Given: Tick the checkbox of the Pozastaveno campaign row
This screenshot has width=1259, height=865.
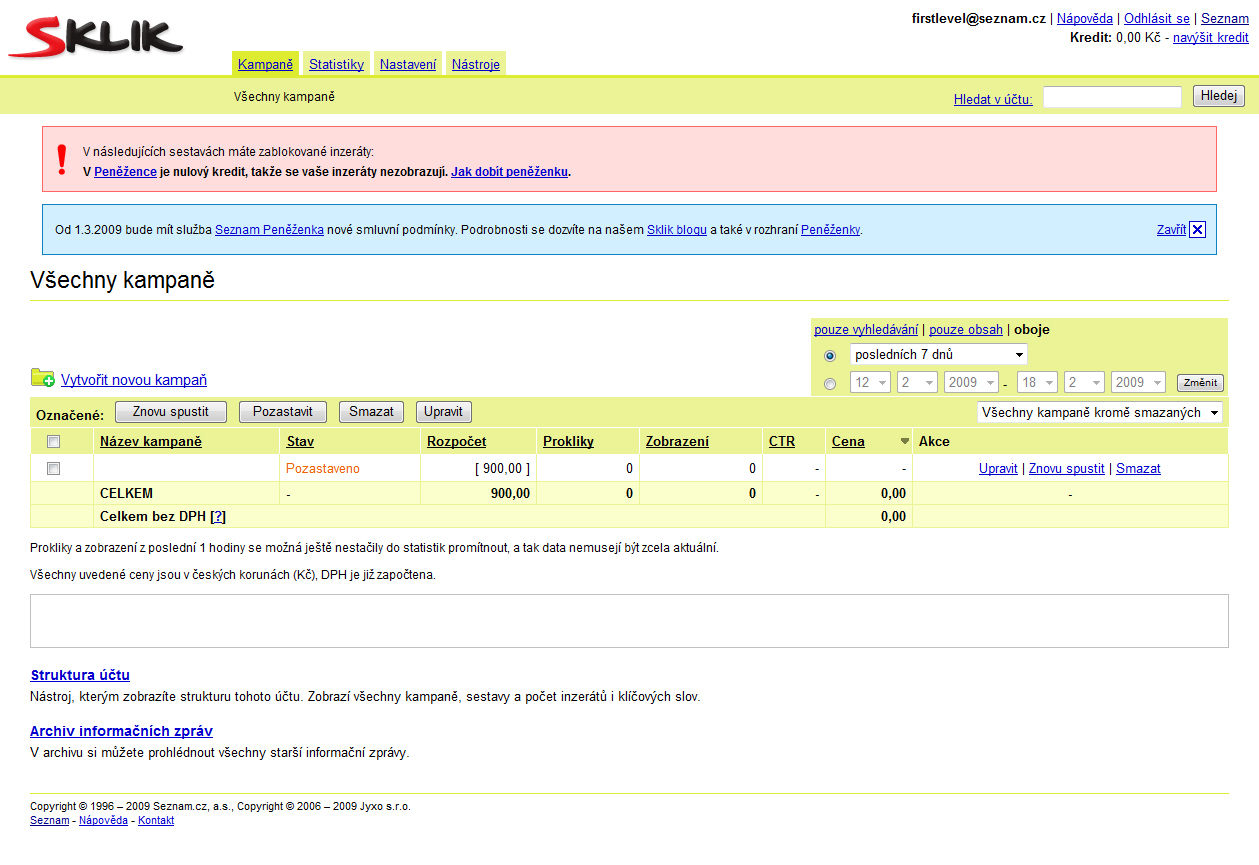Looking at the screenshot, I should click(x=54, y=468).
